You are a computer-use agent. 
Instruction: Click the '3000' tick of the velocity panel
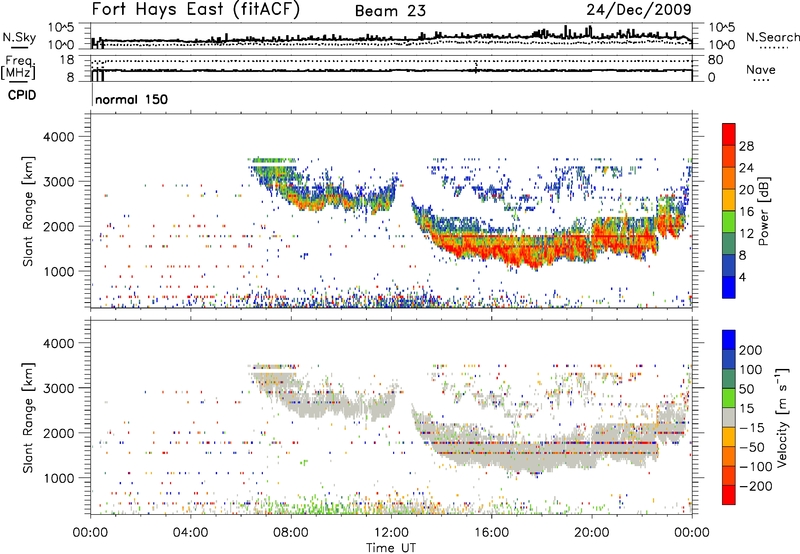click(58, 388)
